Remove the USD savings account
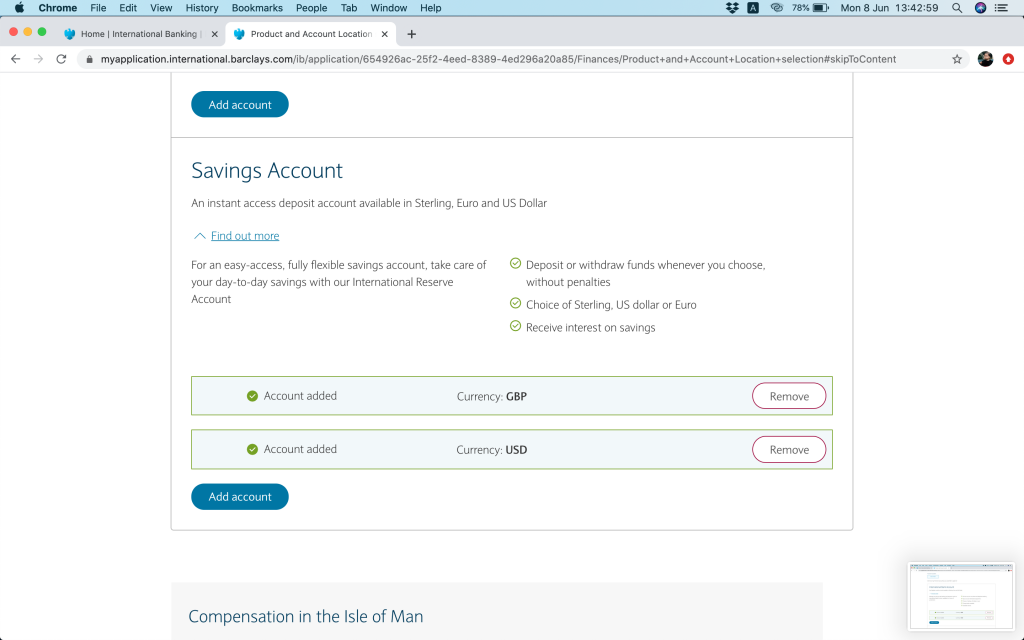Screen dimensions: 1024x640 coord(789,450)
